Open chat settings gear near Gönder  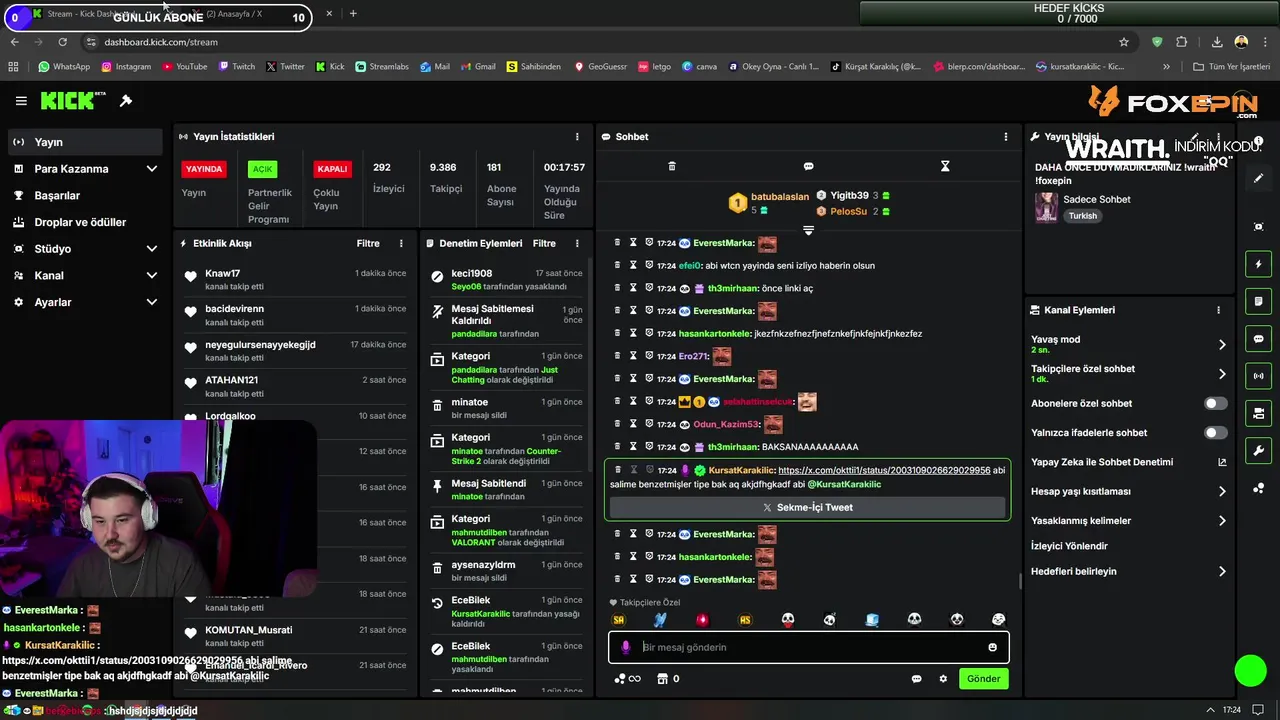click(x=943, y=679)
